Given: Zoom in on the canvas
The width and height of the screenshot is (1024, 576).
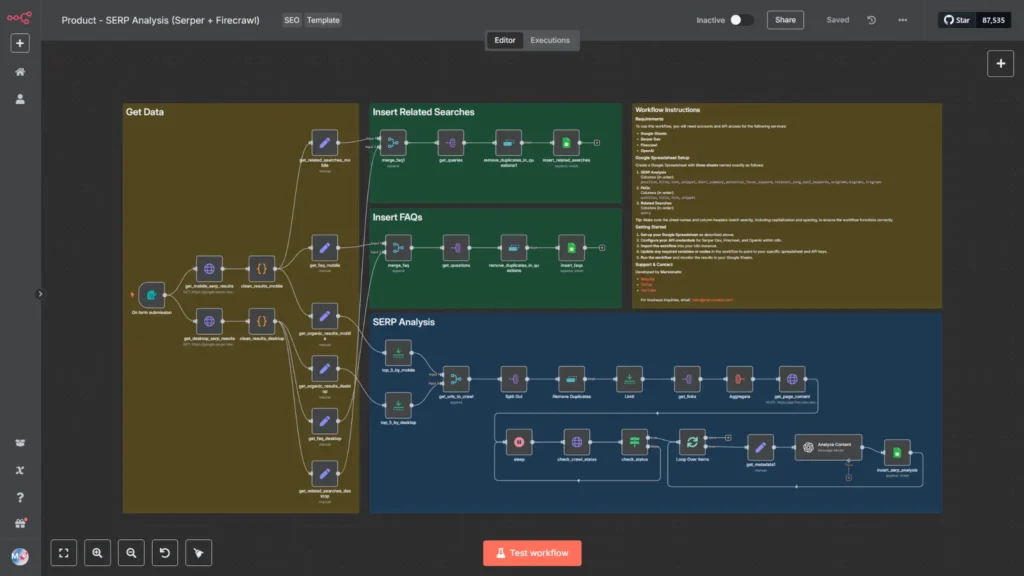Looking at the screenshot, I should coord(97,553).
